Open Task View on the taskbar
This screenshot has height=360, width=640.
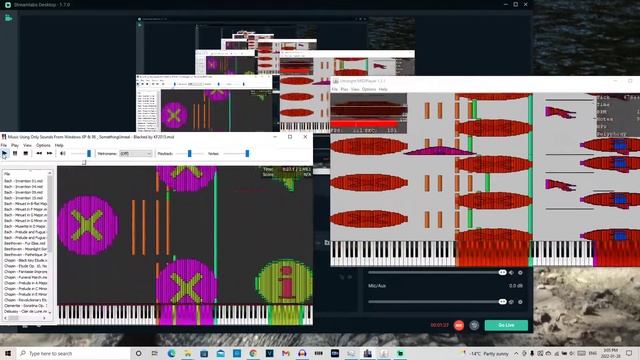[155, 353]
